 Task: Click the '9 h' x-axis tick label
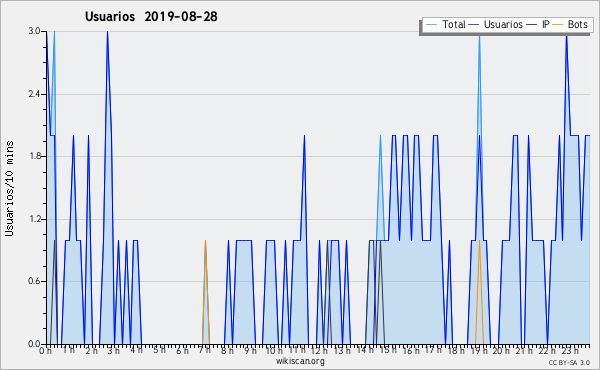[x=250, y=350]
